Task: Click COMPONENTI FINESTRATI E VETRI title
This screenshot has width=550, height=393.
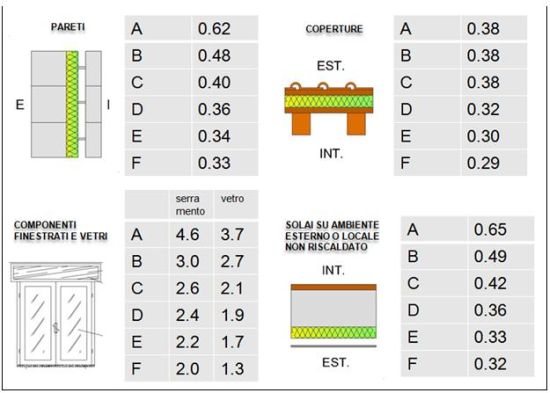Action: 61,231
